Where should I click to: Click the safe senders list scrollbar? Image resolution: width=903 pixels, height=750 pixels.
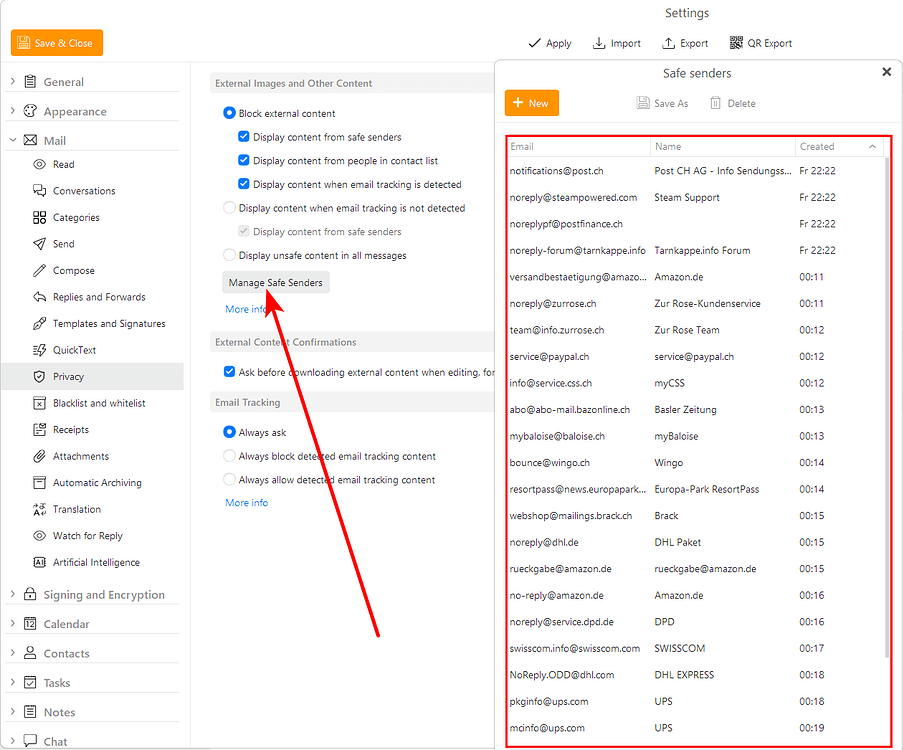[887, 406]
